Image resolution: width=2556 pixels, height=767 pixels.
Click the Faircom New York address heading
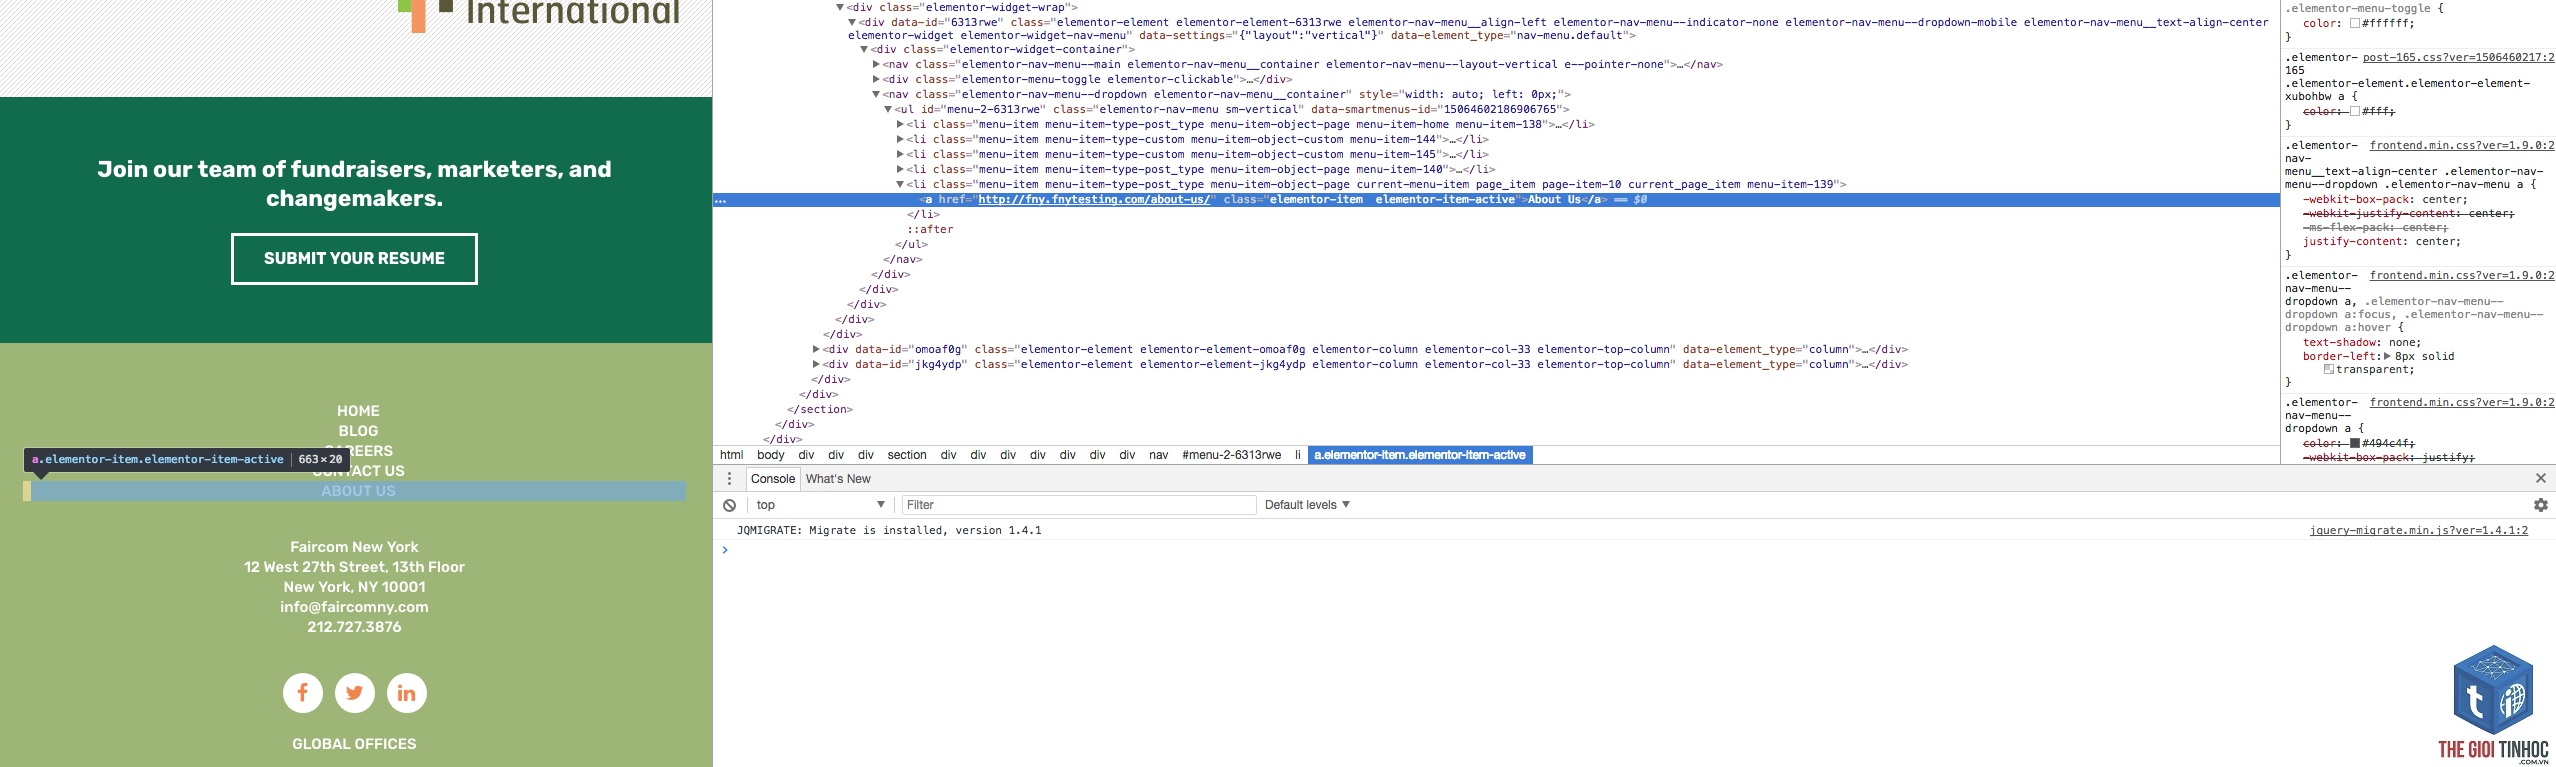pyautogui.click(x=354, y=547)
